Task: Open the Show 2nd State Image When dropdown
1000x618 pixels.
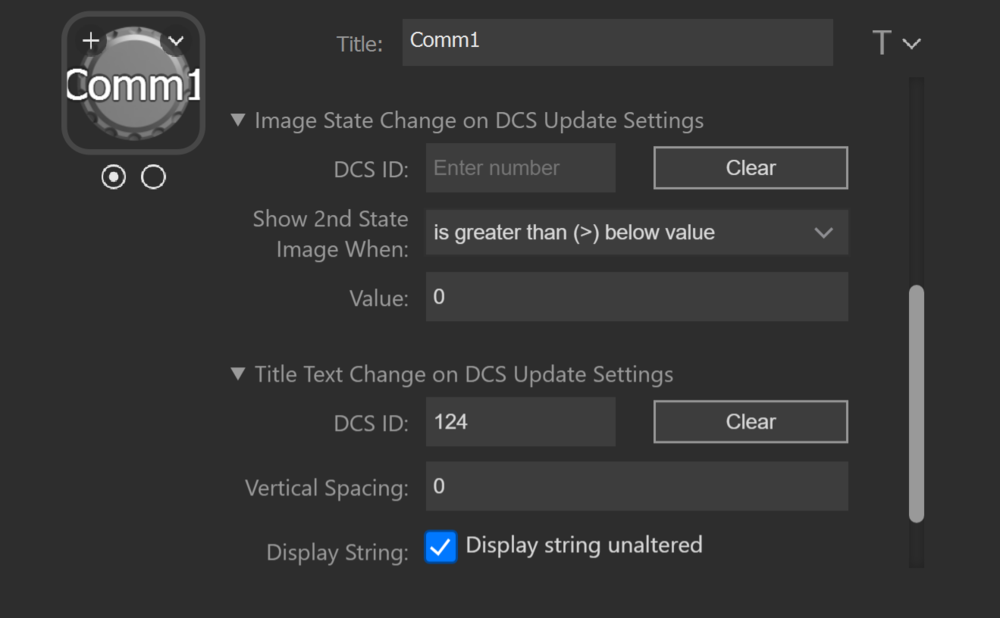Action: (x=636, y=233)
